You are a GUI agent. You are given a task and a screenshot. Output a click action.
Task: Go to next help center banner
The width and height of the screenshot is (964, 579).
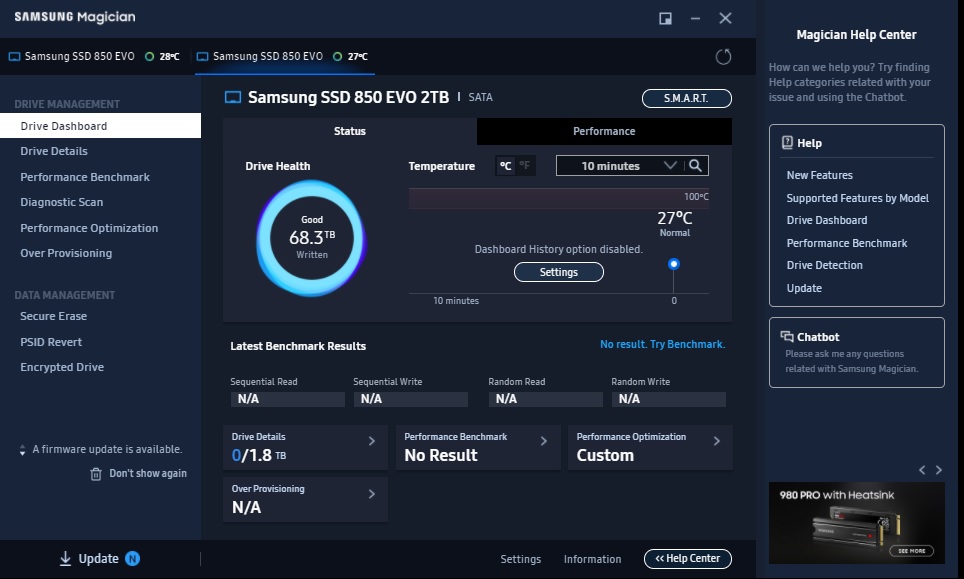click(x=938, y=470)
